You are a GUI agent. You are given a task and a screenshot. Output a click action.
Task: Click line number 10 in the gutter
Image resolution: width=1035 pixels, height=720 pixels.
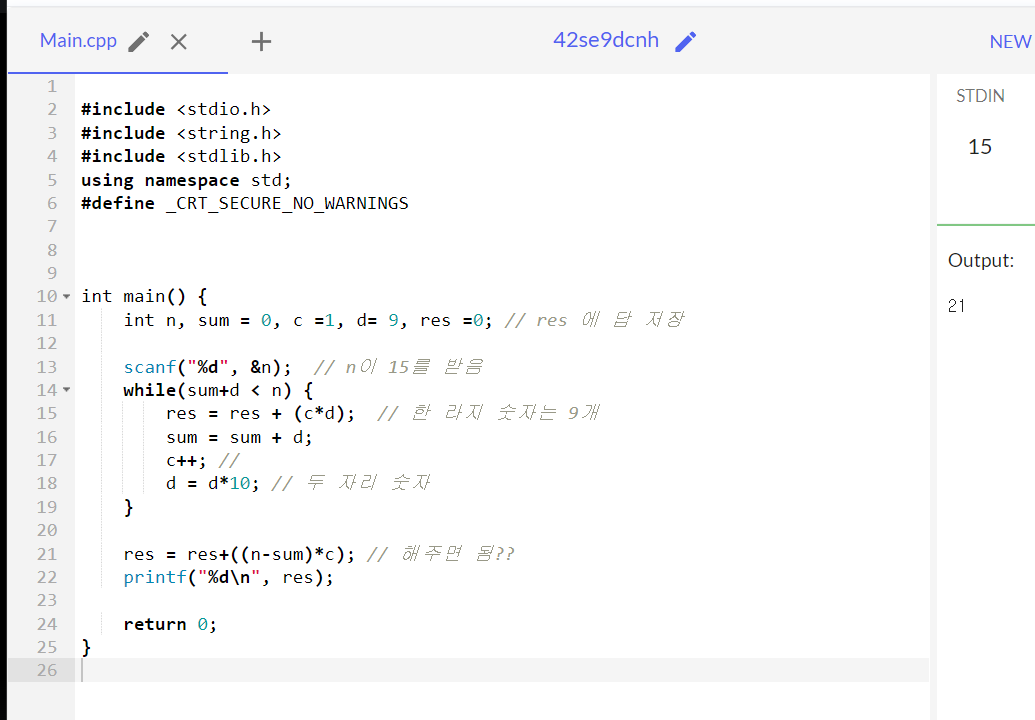[47, 296]
